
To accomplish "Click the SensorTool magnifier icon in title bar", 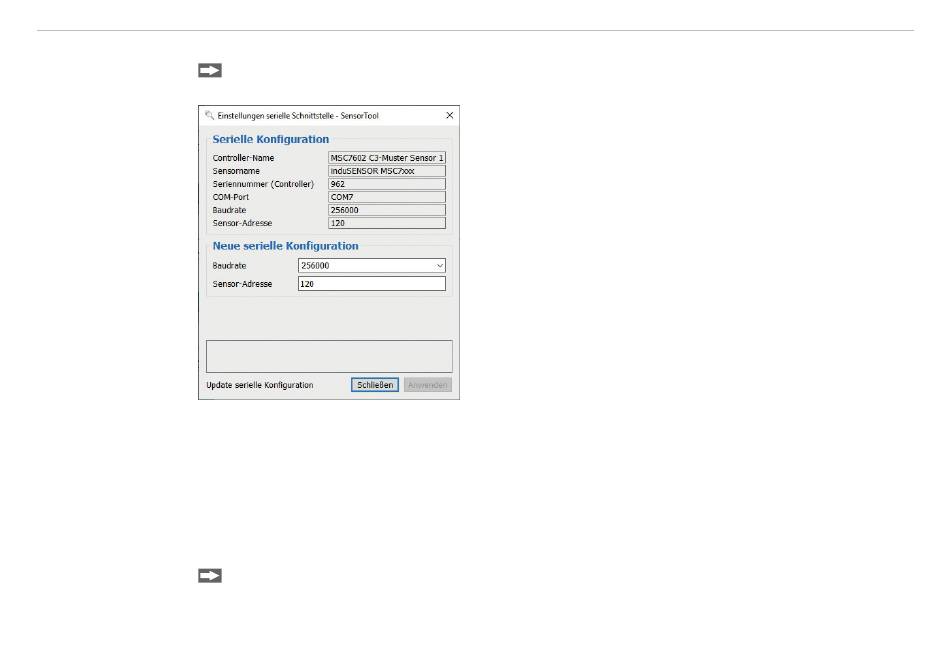I will [210, 115].
